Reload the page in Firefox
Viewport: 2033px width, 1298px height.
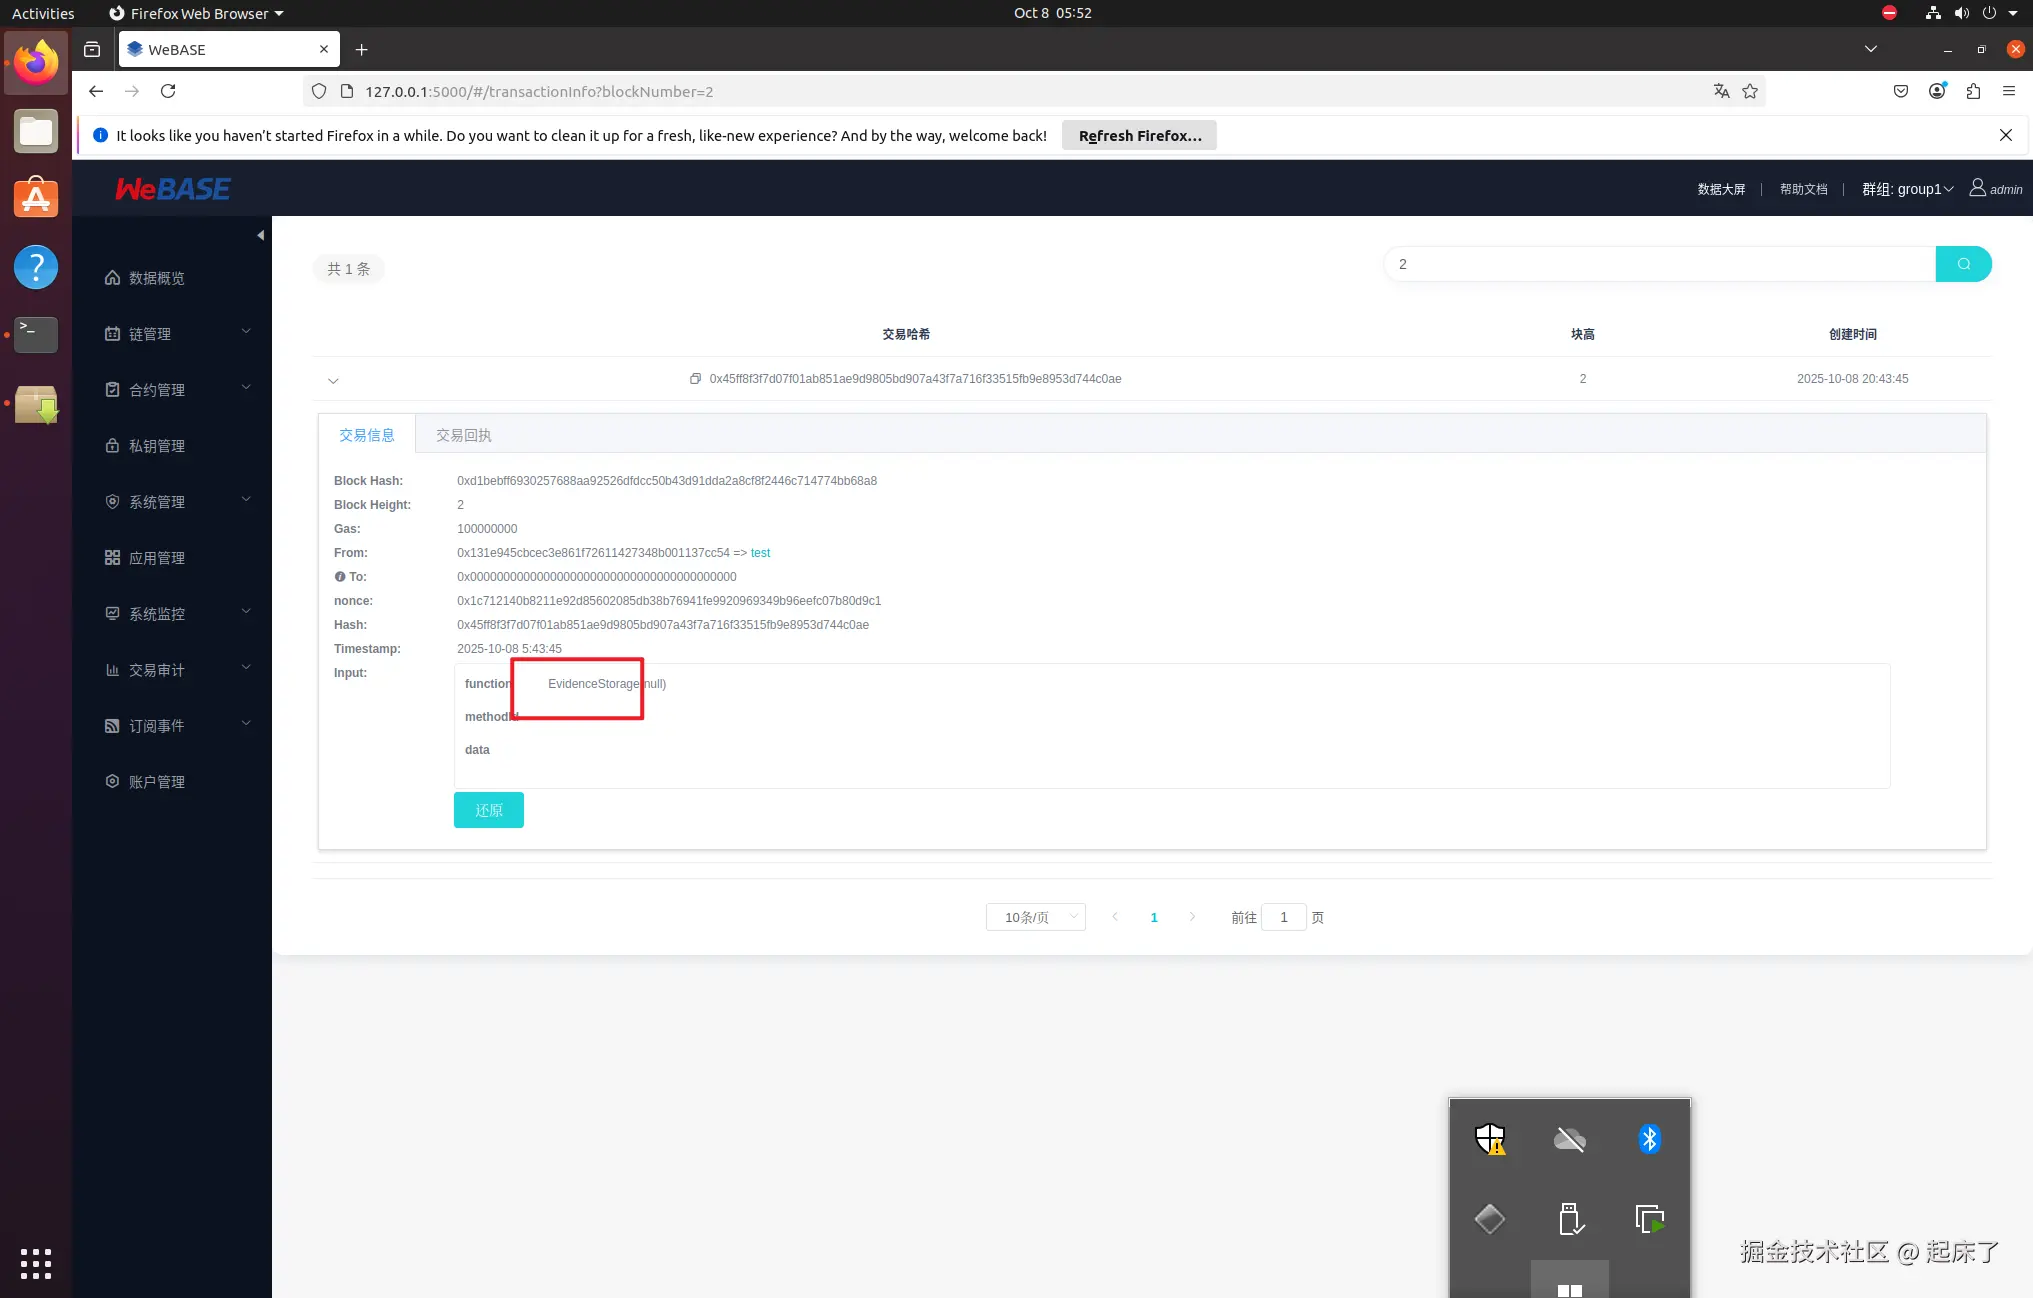click(168, 91)
